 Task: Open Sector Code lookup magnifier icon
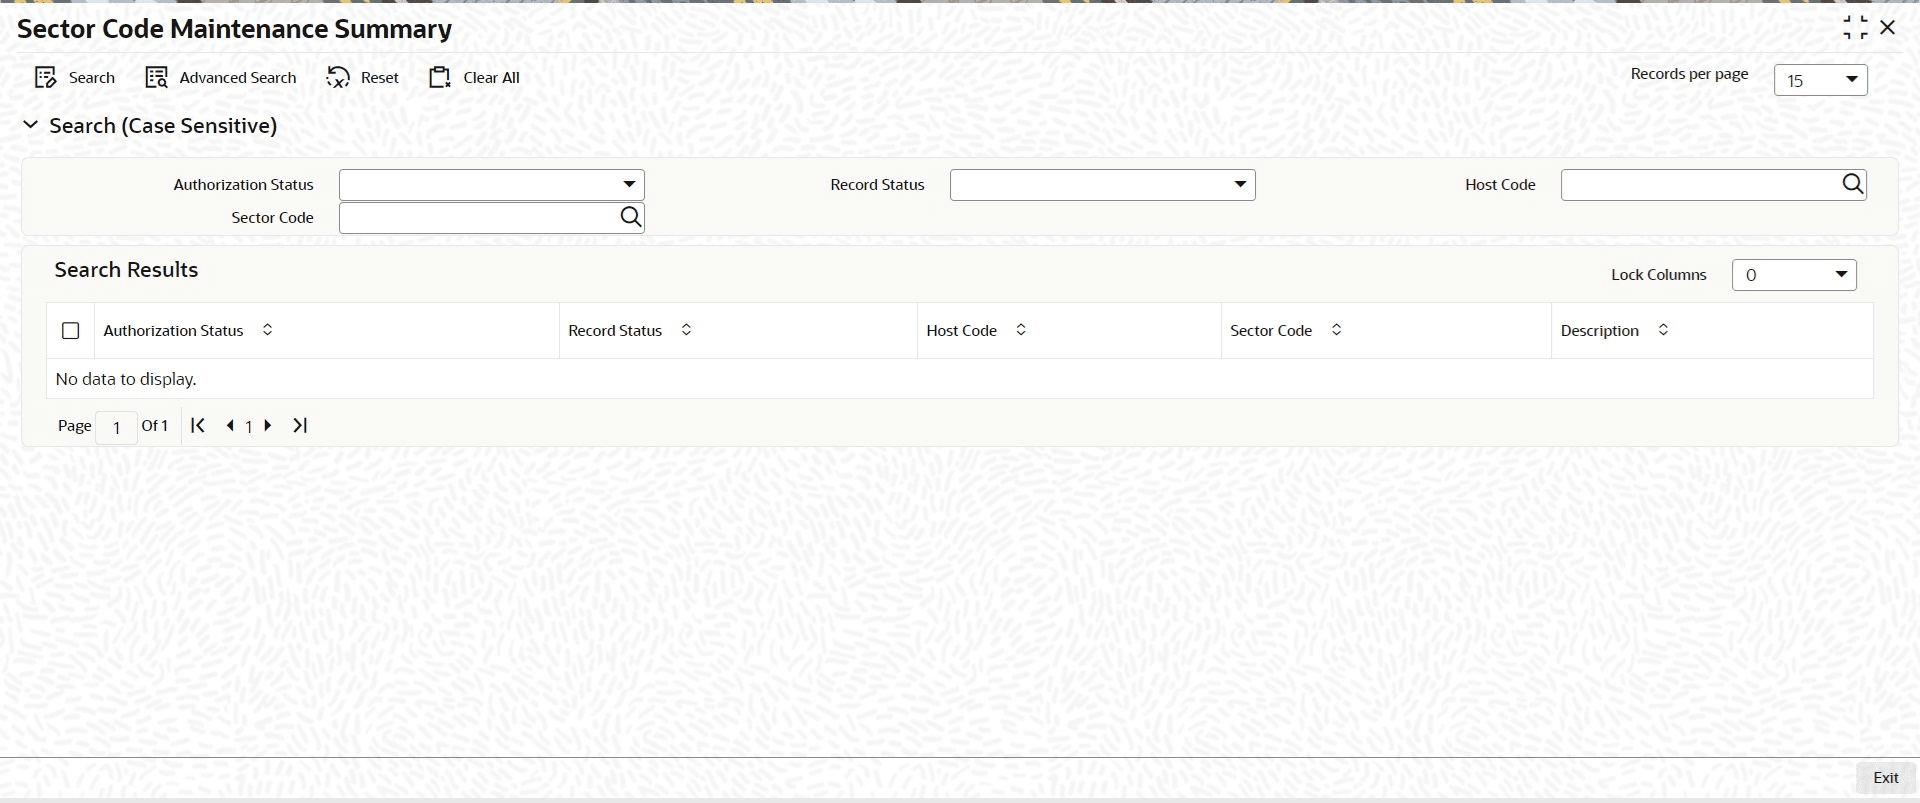631,217
